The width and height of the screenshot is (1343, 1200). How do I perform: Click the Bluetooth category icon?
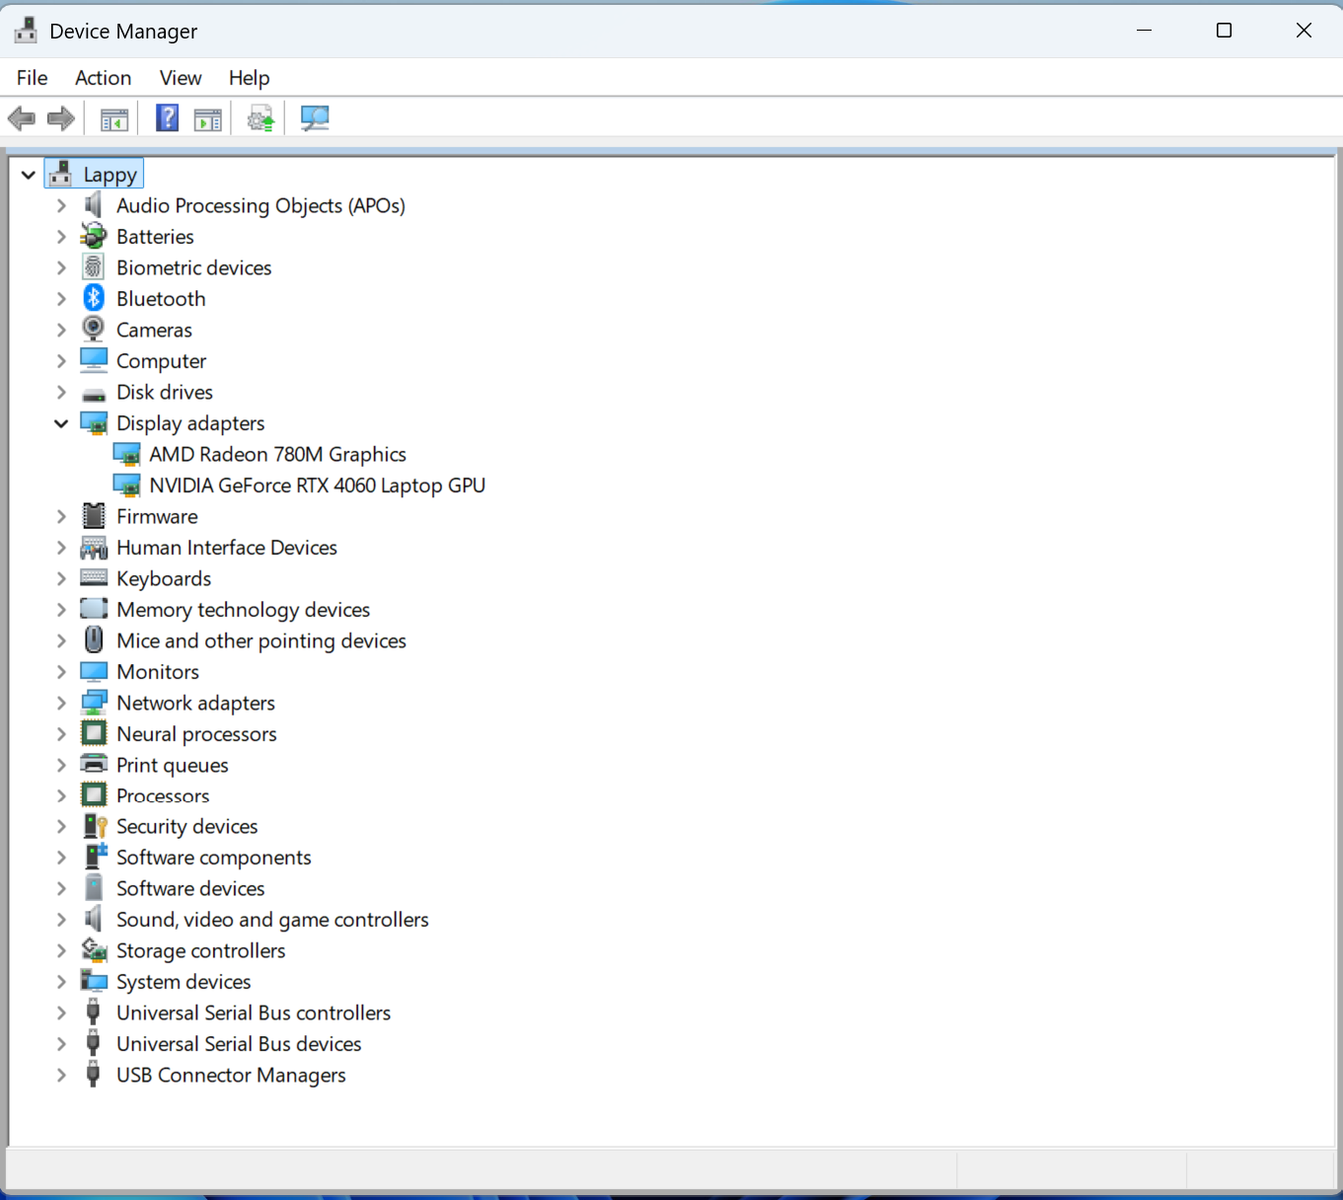tap(94, 298)
